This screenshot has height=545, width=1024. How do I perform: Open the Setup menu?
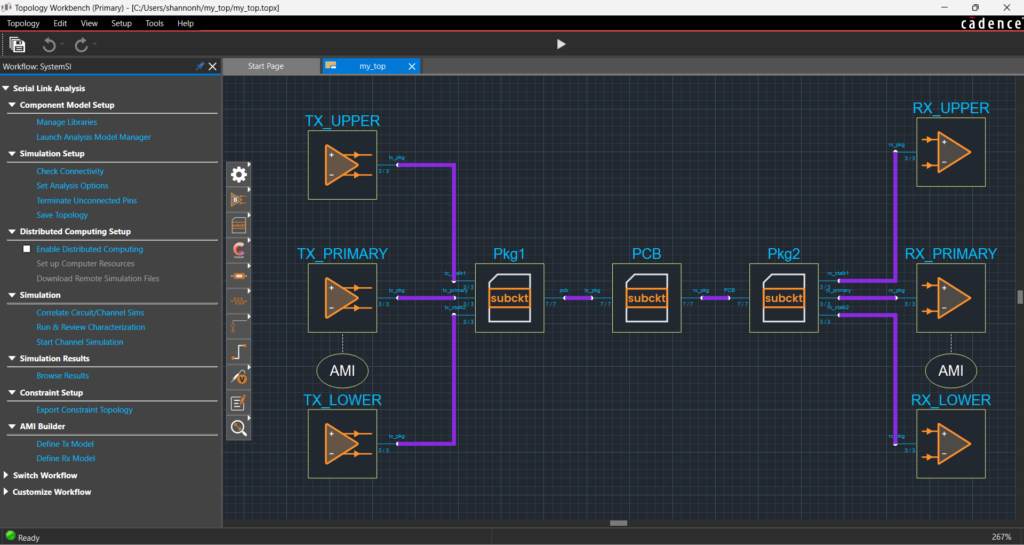click(121, 23)
